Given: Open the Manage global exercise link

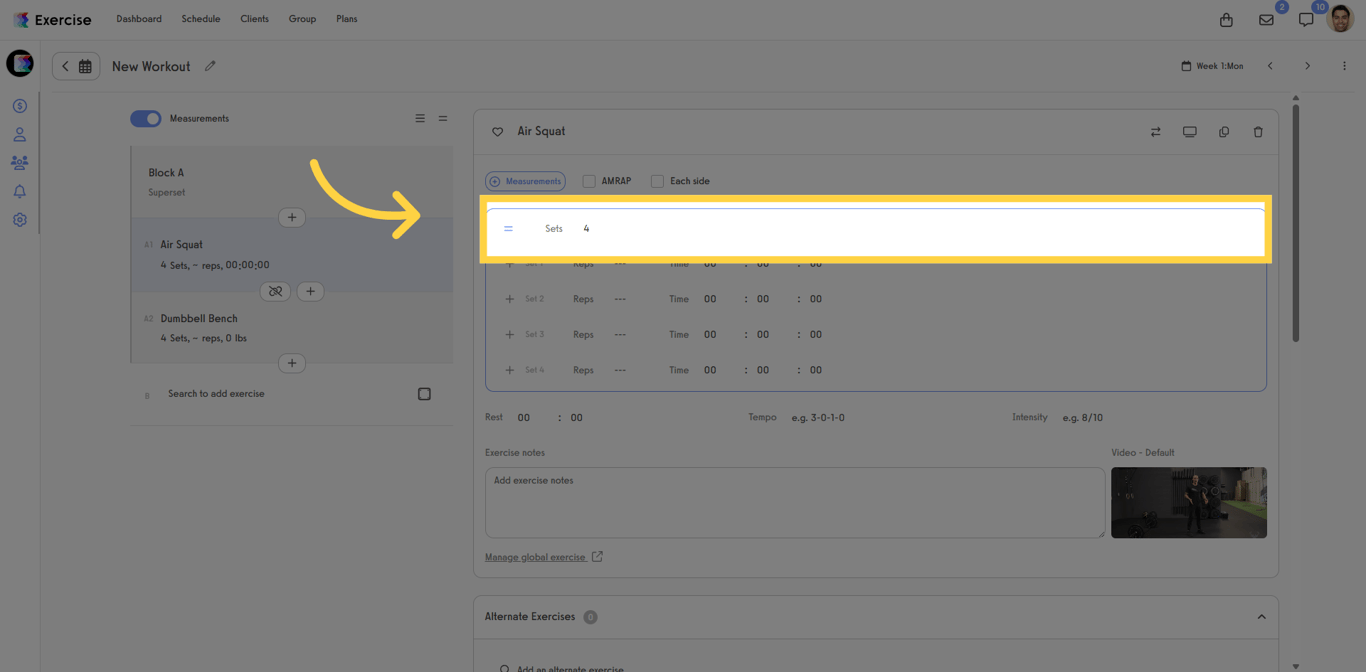Looking at the screenshot, I should [x=537, y=557].
